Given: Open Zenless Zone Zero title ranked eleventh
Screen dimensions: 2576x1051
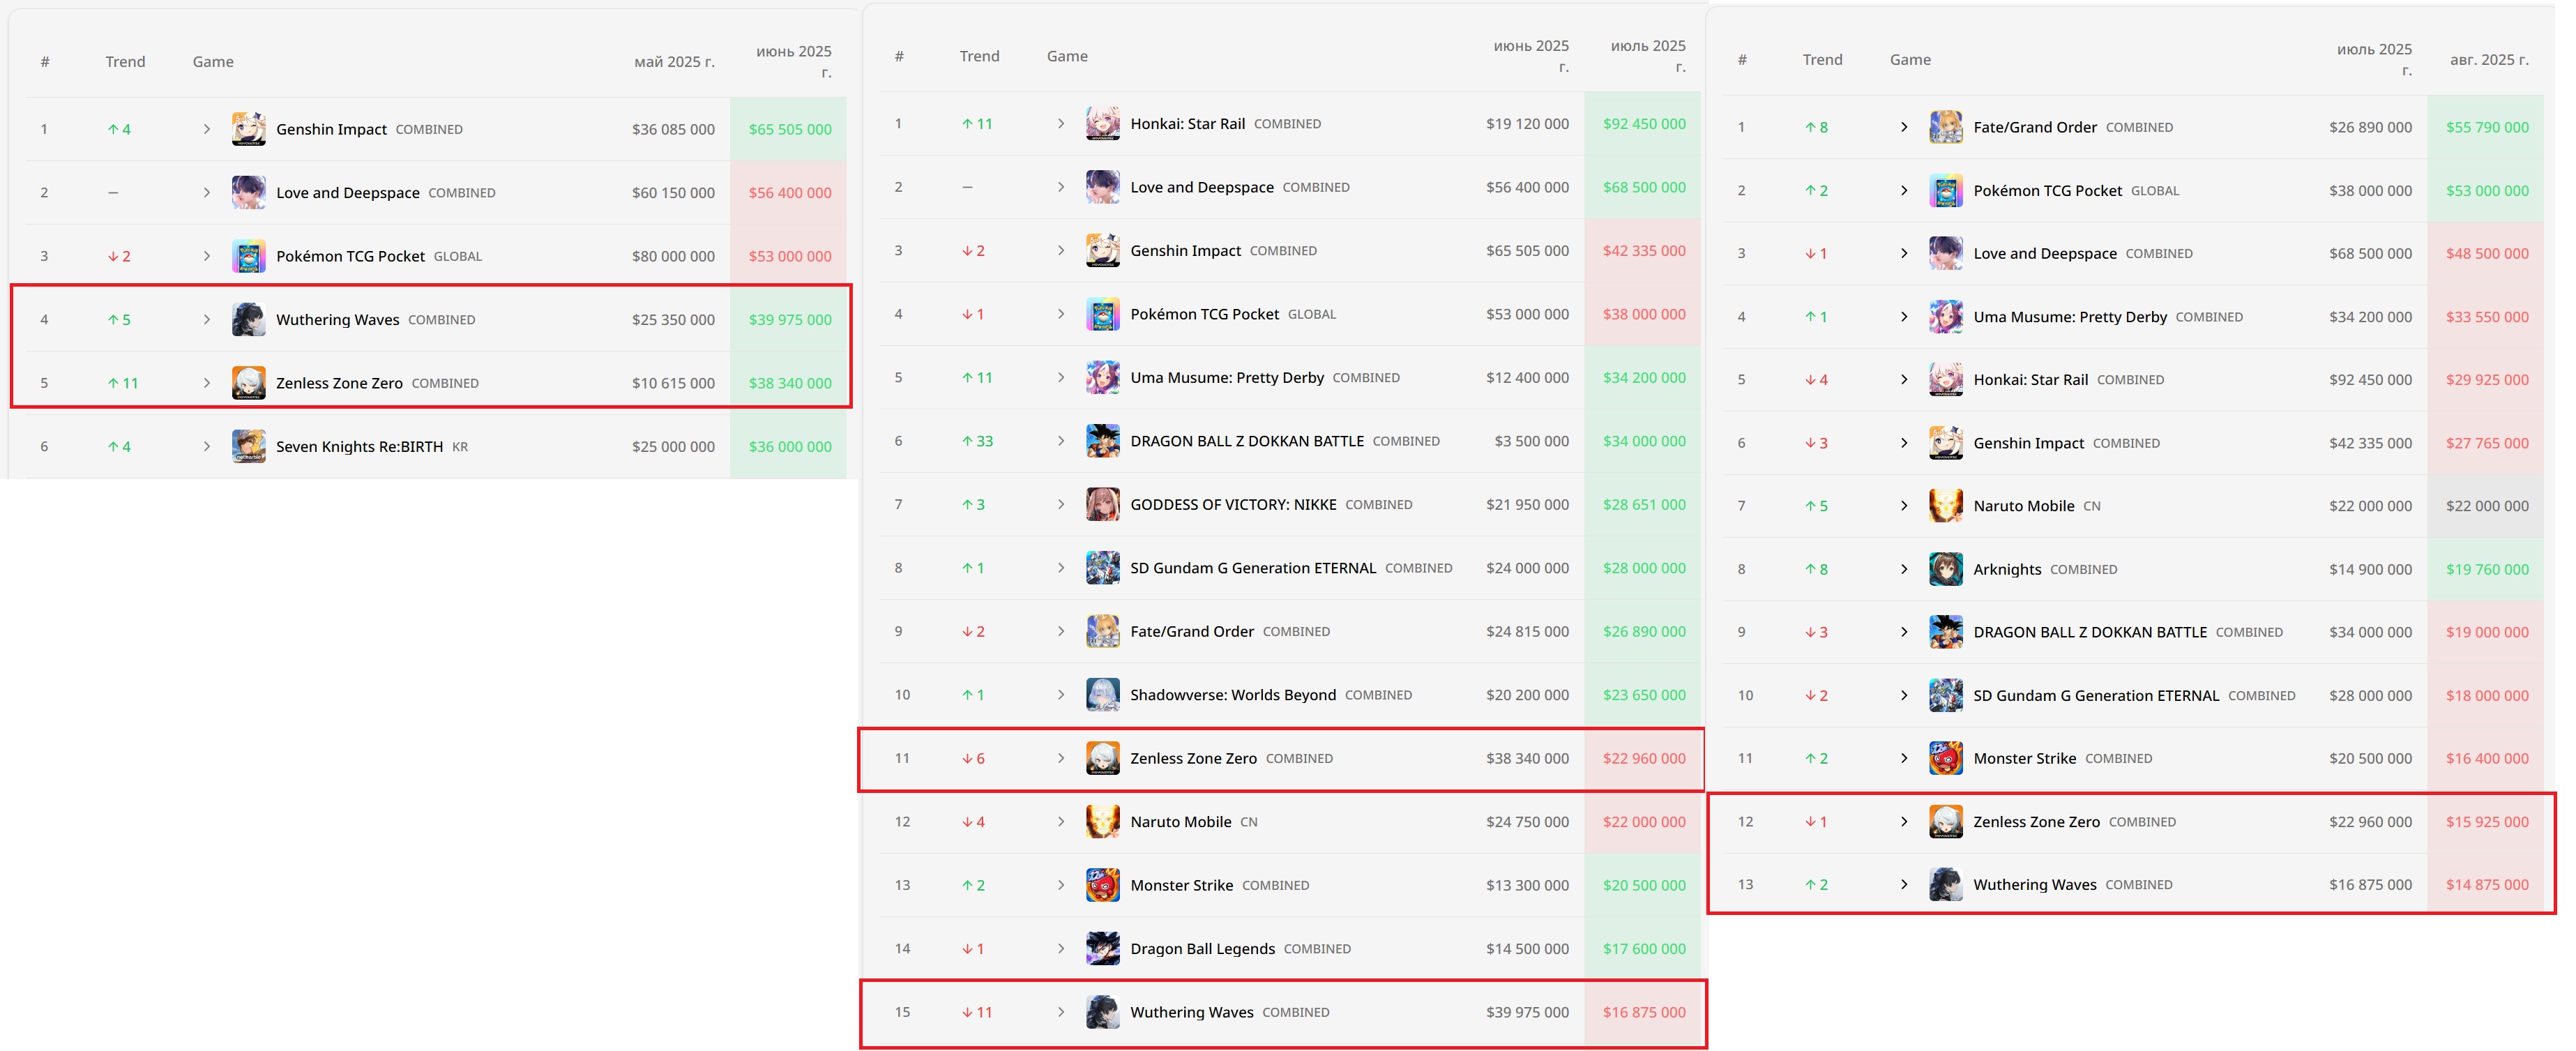Looking at the screenshot, I should point(1193,758).
